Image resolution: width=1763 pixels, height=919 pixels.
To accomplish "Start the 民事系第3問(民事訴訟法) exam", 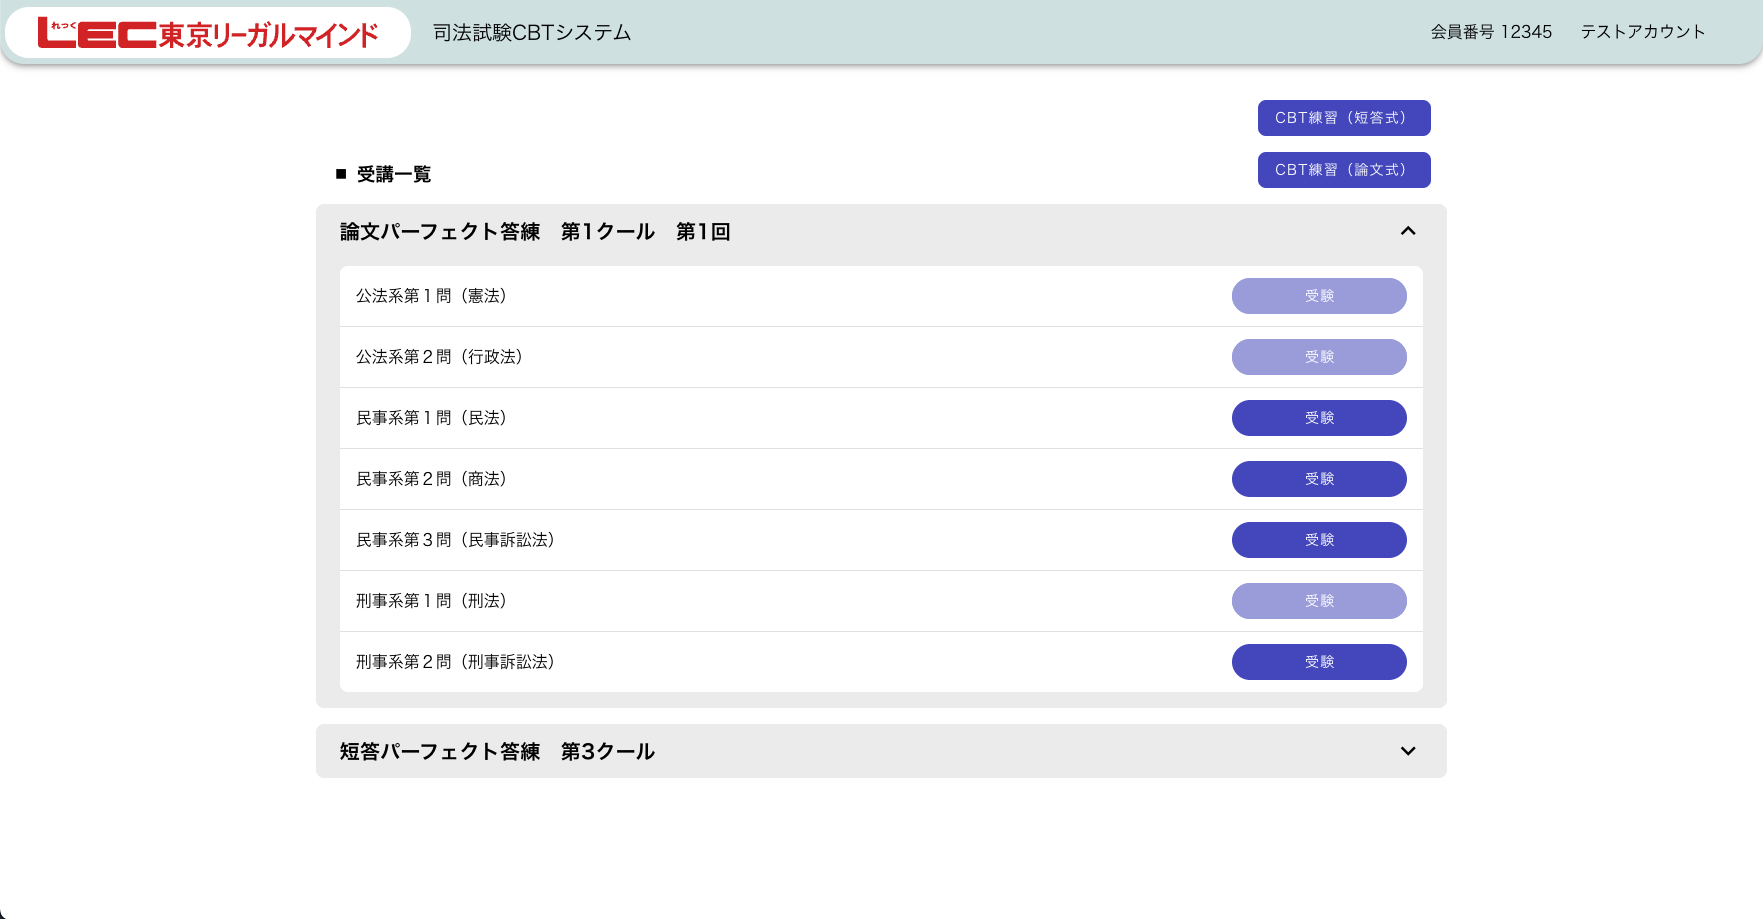I will coord(1318,540).
